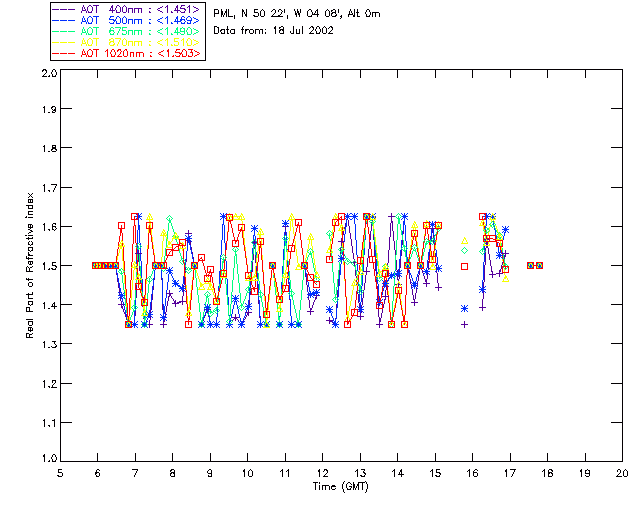This screenshot has width=640, height=512.
Task: Click the 14 x-axis tick label
Action: coord(398,473)
